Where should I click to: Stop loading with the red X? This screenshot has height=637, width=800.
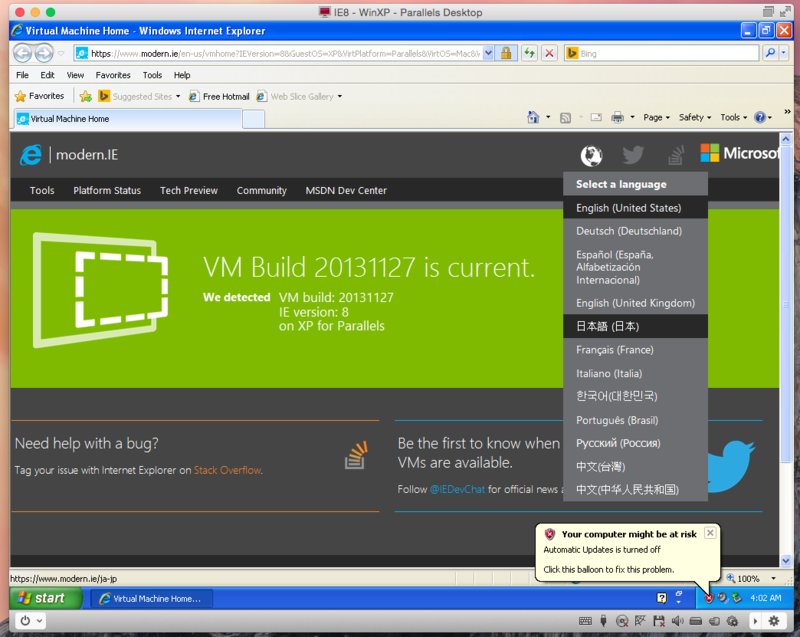[x=549, y=53]
